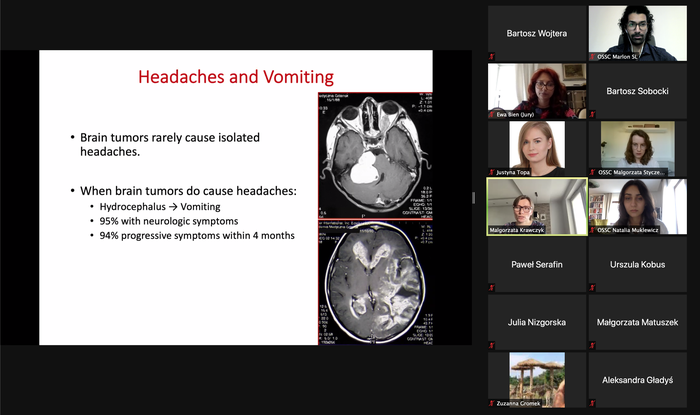This screenshot has width=700, height=415.
Task: Select Justyna Topa's video tile
Action: 537,145
